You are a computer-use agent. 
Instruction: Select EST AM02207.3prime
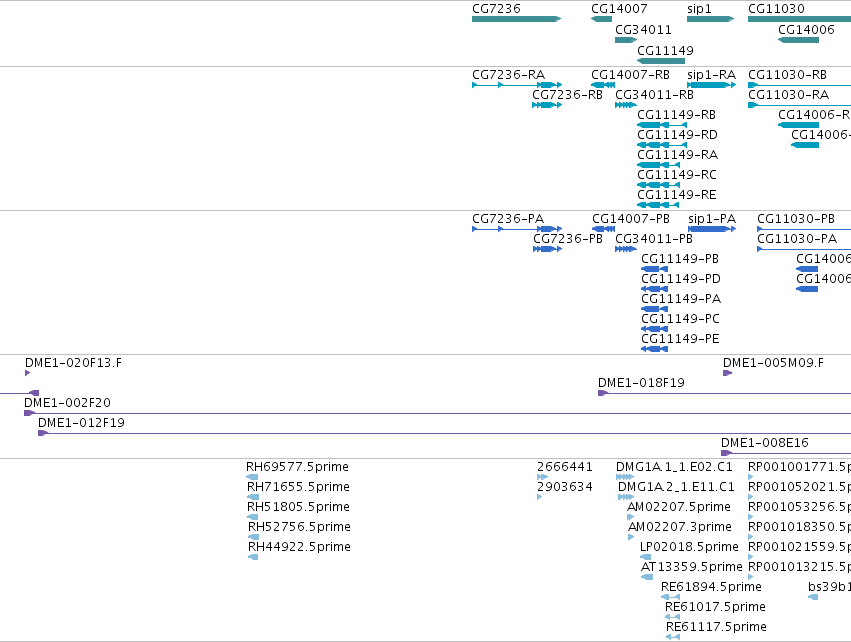[631, 537]
